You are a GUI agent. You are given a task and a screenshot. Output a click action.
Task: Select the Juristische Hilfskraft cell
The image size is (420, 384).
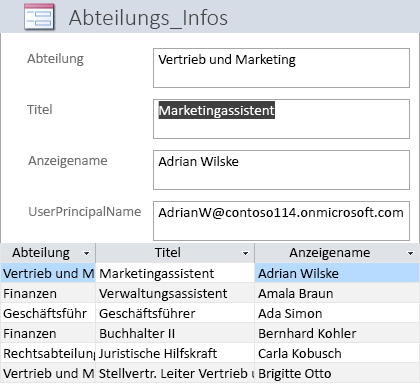pos(175,353)
